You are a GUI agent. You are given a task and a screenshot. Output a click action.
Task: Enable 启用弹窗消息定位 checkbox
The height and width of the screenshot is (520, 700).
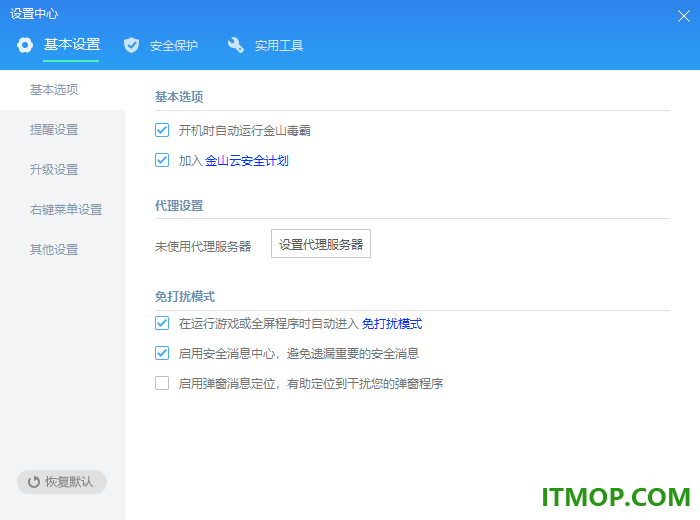[162, 383]
